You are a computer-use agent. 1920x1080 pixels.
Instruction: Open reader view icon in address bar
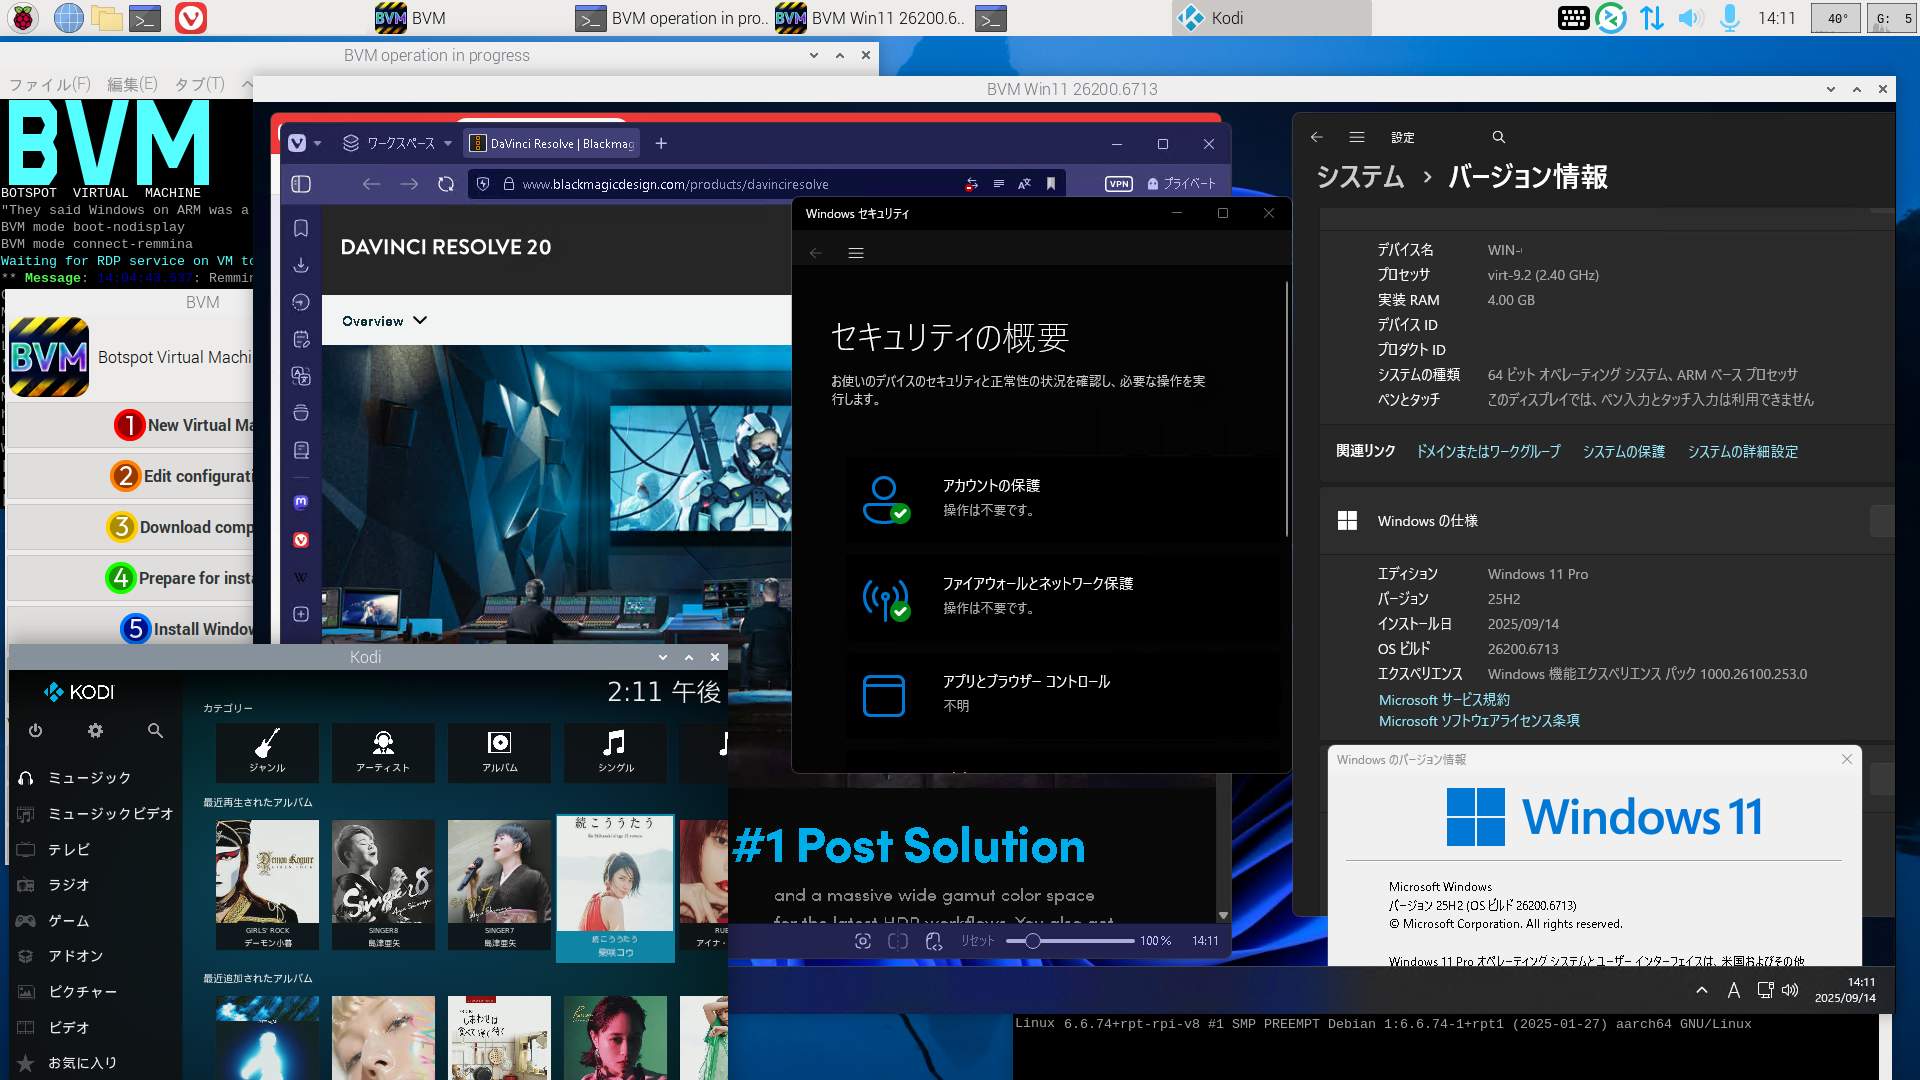pos(998,184)
